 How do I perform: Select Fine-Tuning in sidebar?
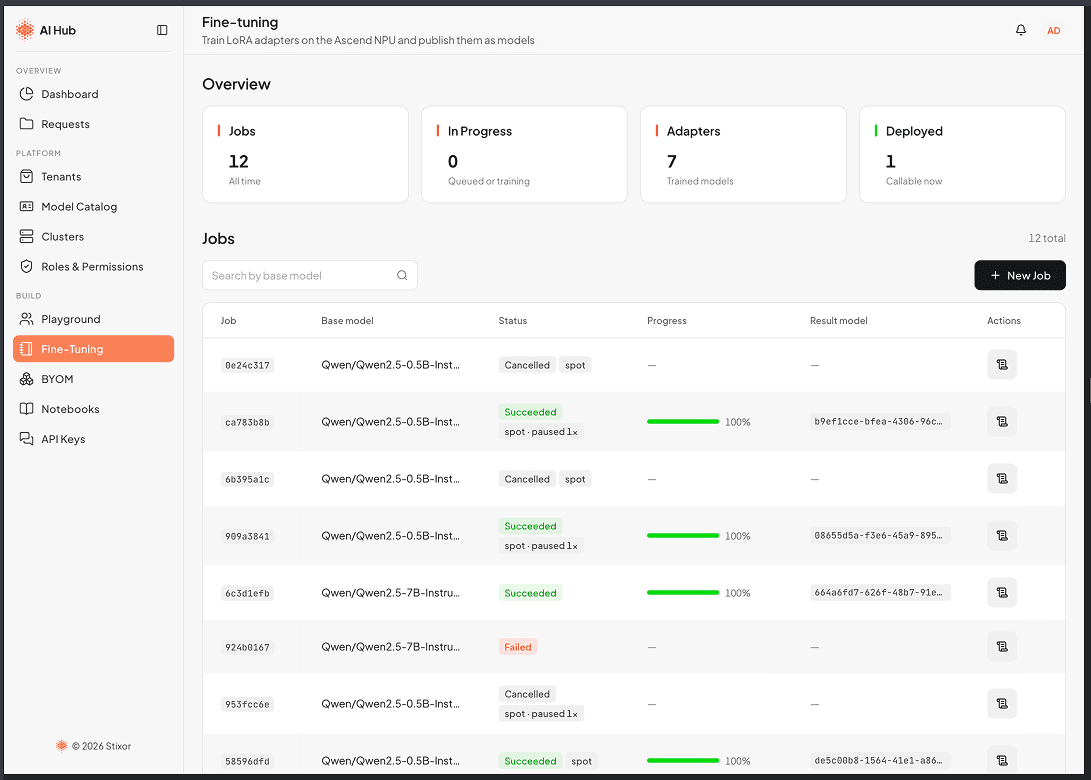point(93,349)
